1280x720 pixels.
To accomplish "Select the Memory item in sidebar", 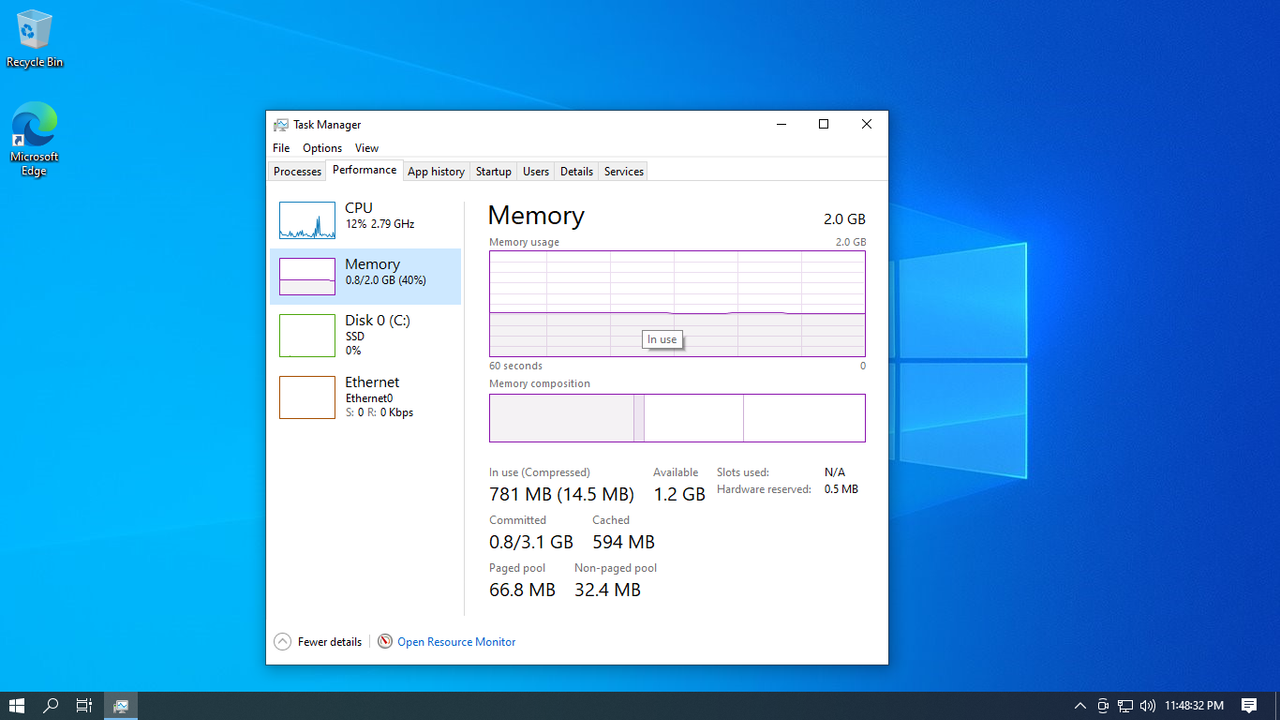I will click(365, 276).
